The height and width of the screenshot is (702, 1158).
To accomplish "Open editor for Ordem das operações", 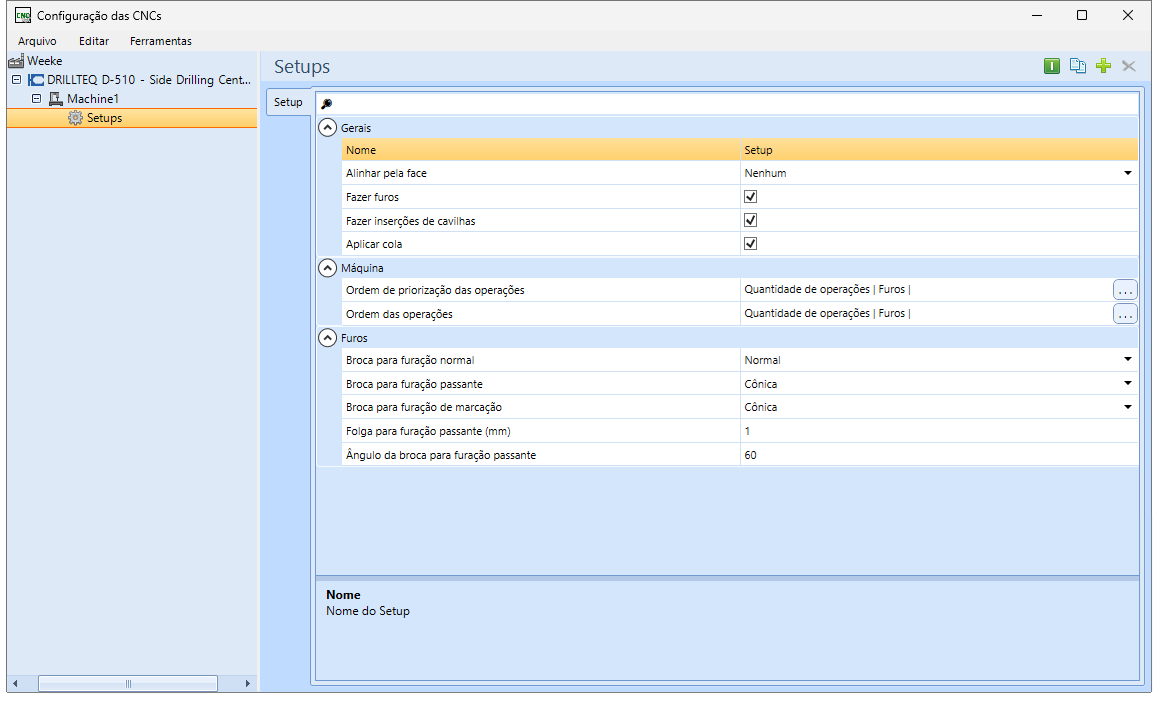I will [1125, 314].
